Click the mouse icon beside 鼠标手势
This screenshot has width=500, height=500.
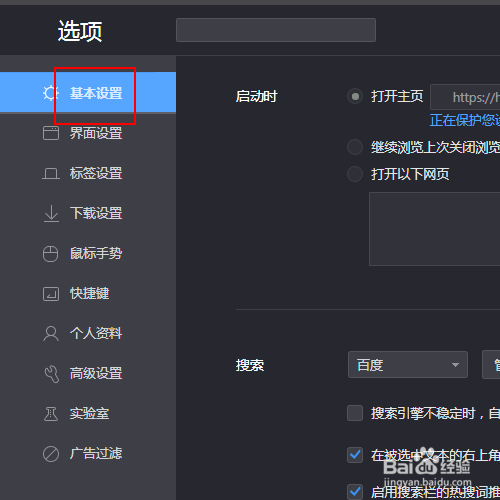[51, 254]
